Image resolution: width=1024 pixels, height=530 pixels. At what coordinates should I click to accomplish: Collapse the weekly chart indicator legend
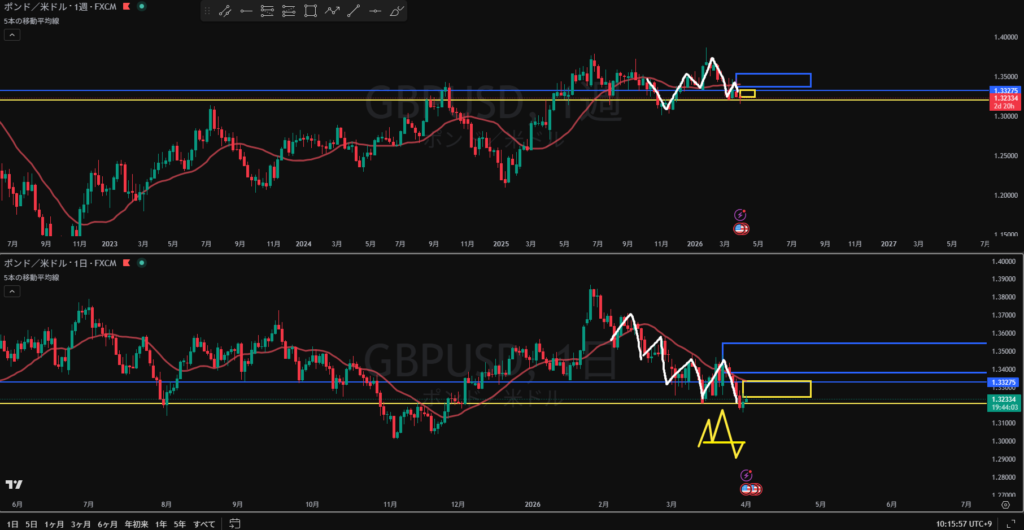11,34
